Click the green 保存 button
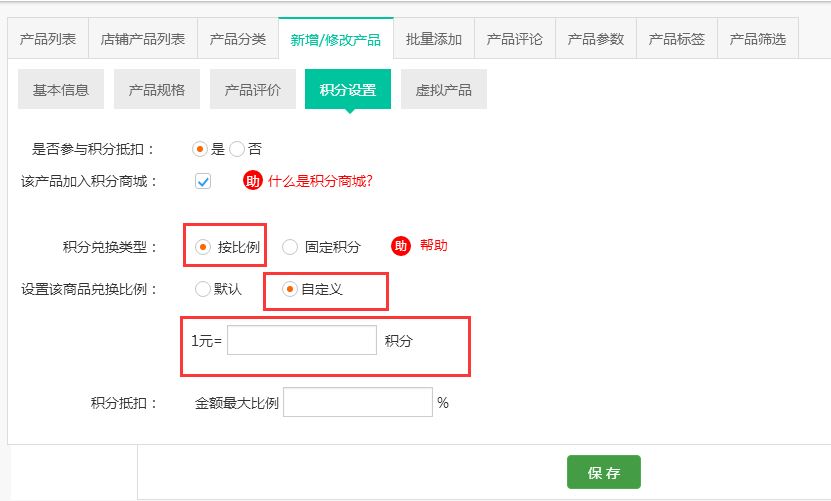The image size is (831, 501). [x=603, y=473]
